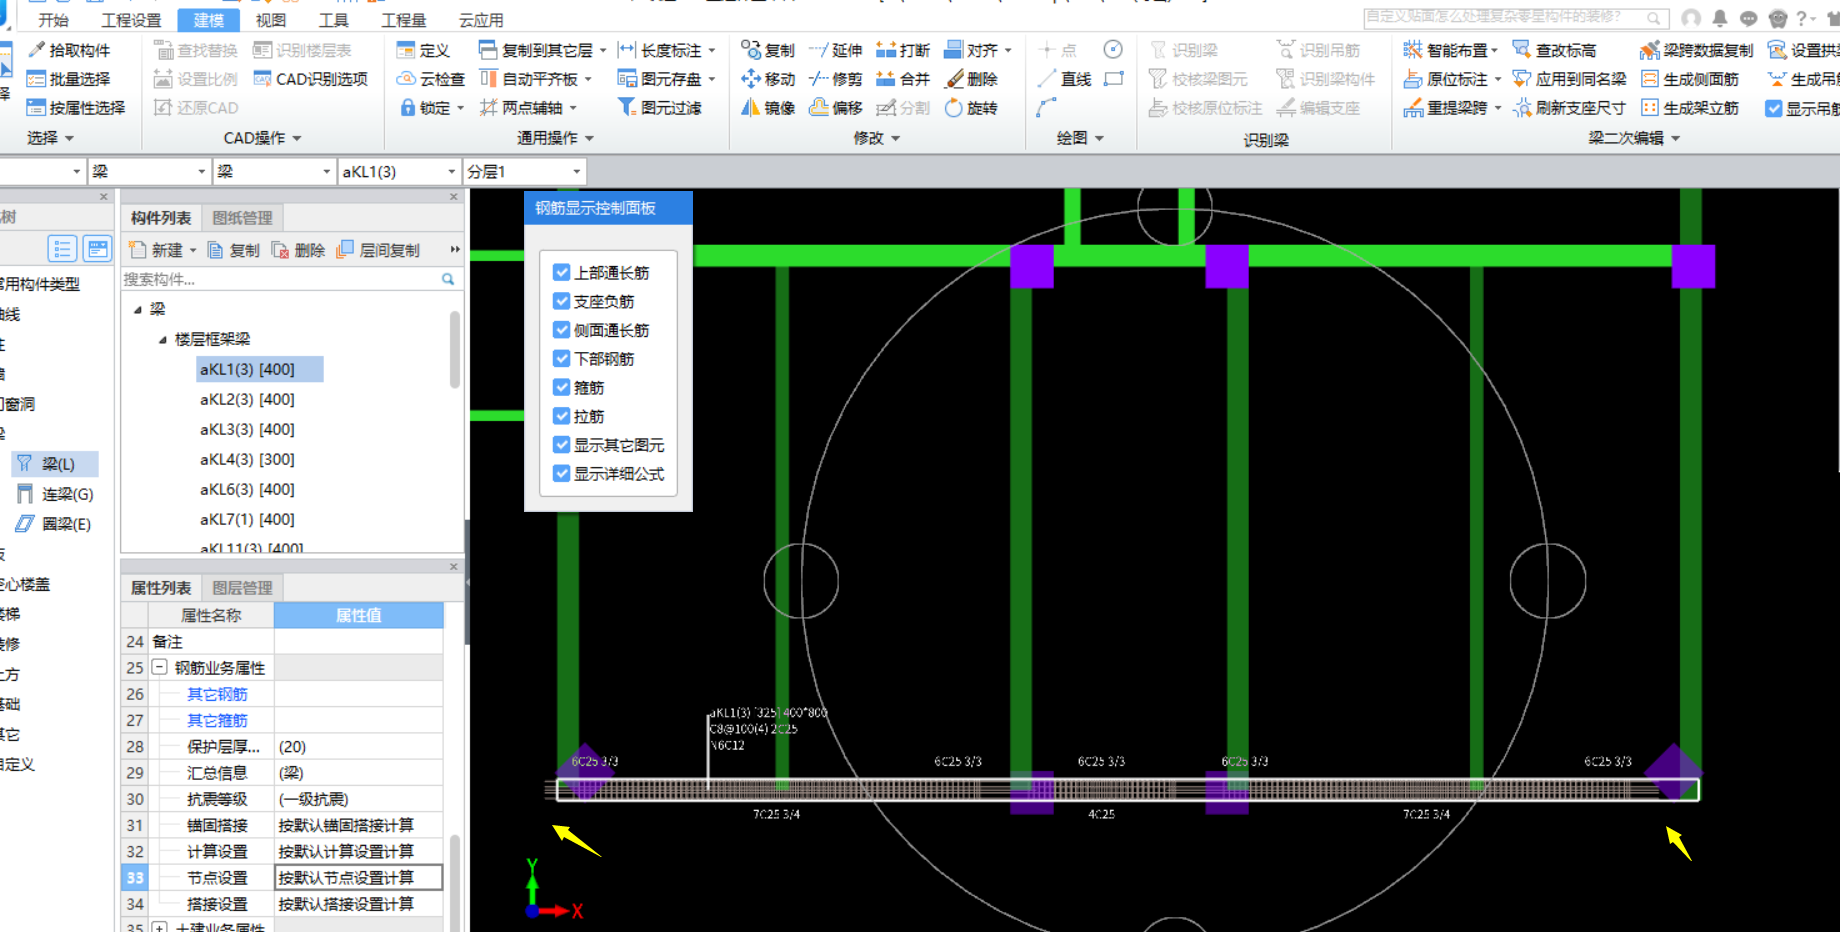Click the 删除 delete tool in ribbon
The height and width of the screenshot is (932, 1840).
pyautogui.click(x=971, y=79)
